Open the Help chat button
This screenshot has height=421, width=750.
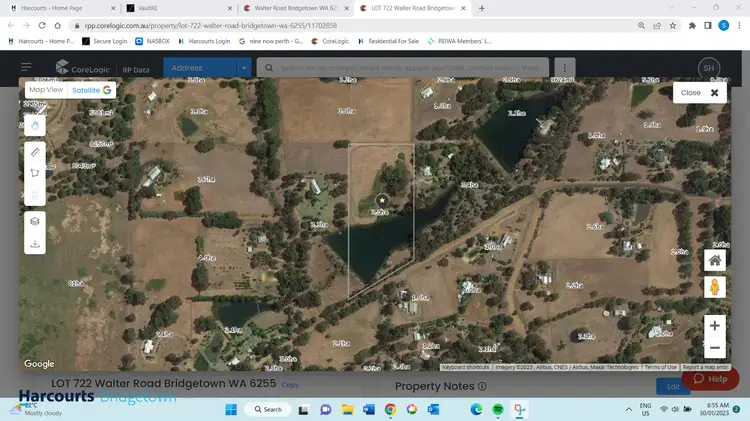710,378
